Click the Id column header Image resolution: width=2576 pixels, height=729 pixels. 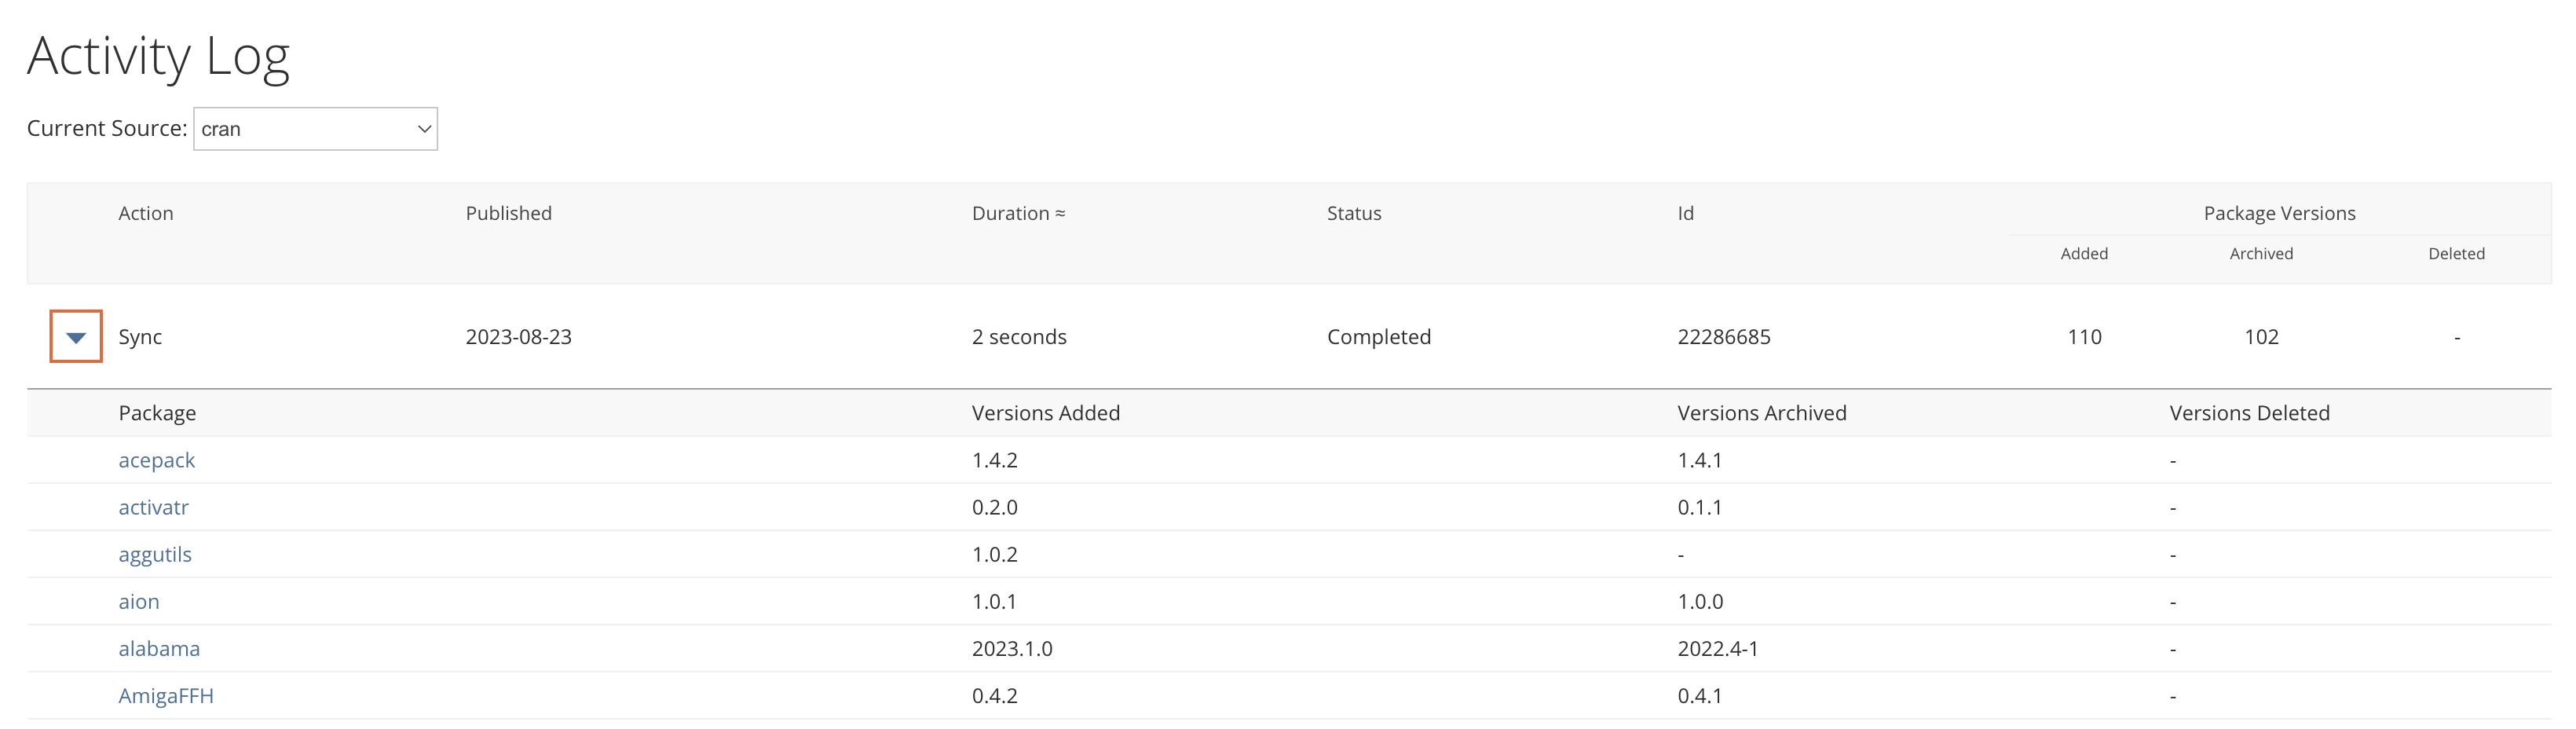click(1685, 213)
